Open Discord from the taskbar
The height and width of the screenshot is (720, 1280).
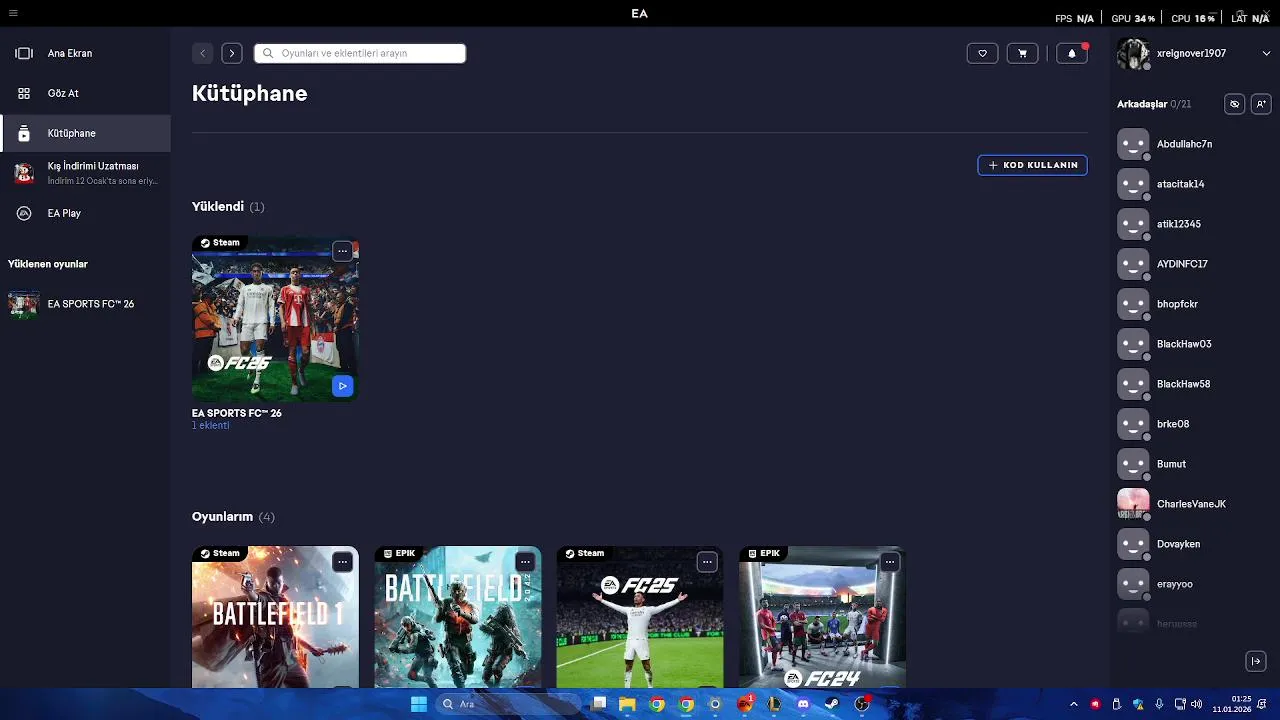click(802, 704)
